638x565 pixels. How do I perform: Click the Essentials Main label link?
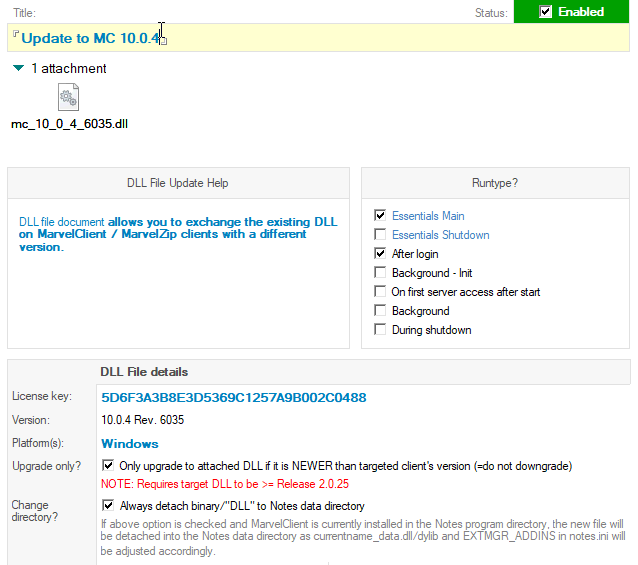point(428,216)
